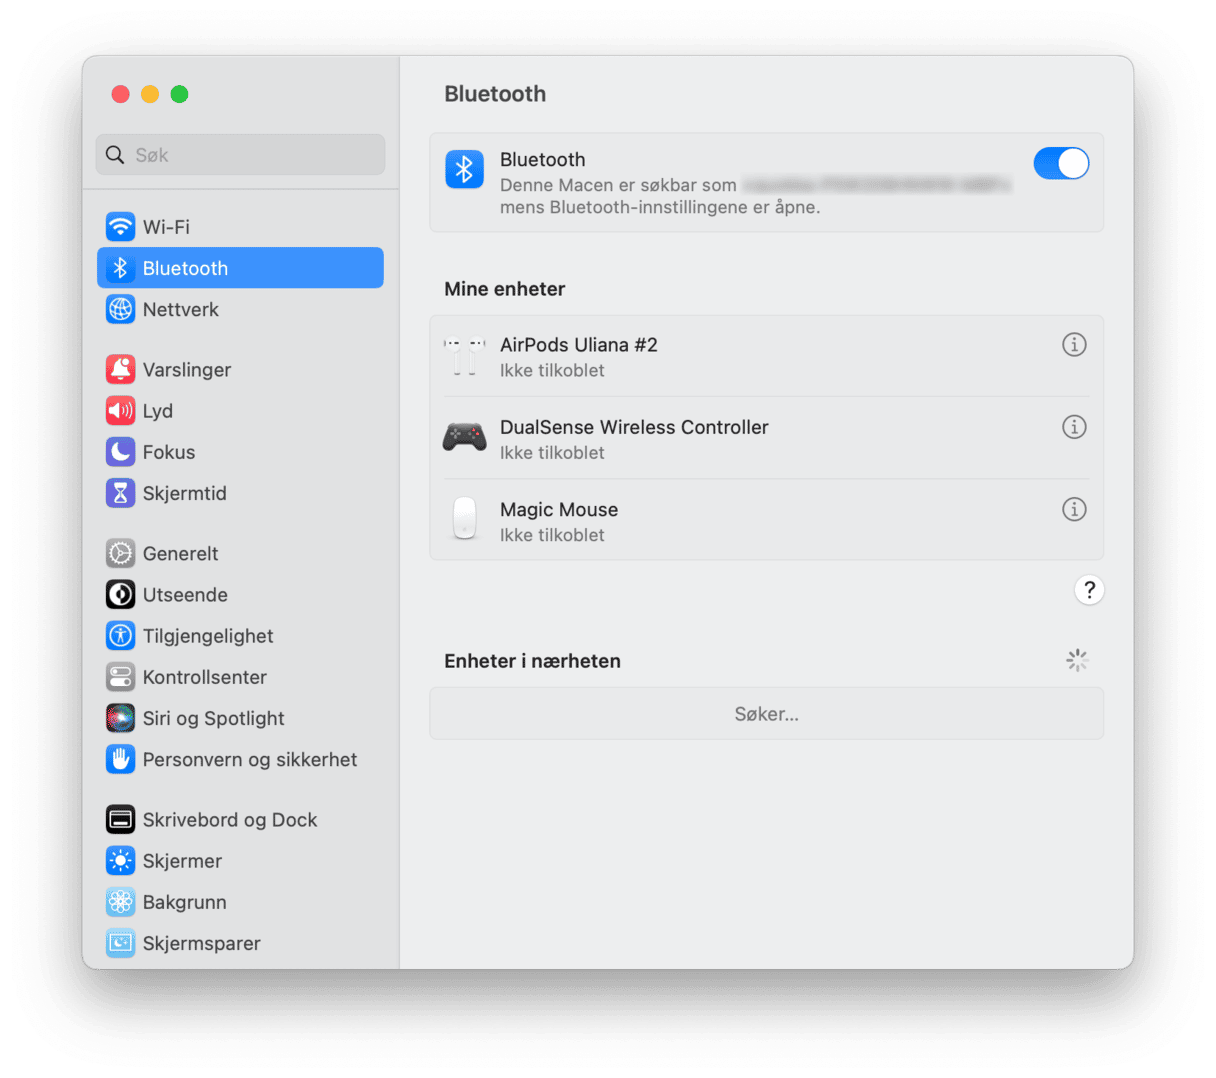Viewport: 1216px width, 1078px height.
Task: Open the Siri og Spotlight icon
Action: click(120, 718)
